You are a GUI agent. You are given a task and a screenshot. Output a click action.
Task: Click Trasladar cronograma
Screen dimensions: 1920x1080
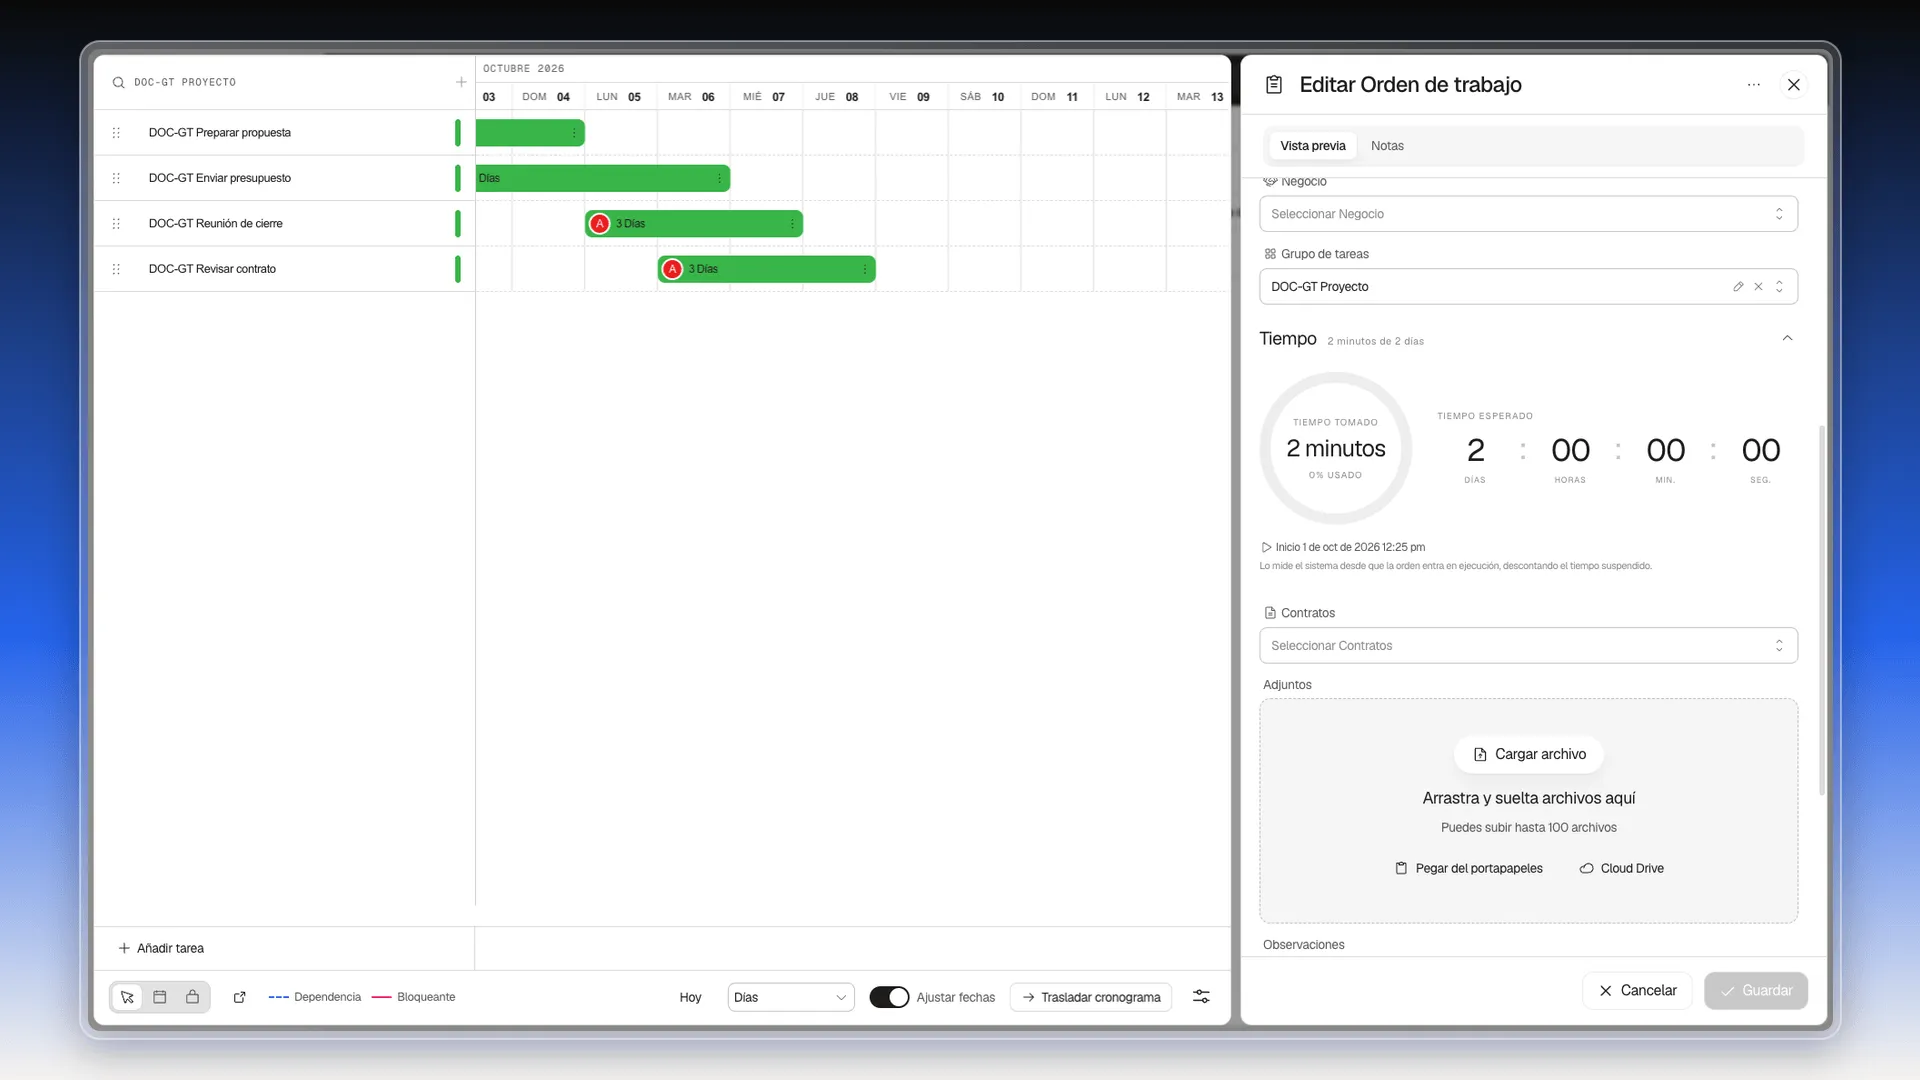(1090, 997)
